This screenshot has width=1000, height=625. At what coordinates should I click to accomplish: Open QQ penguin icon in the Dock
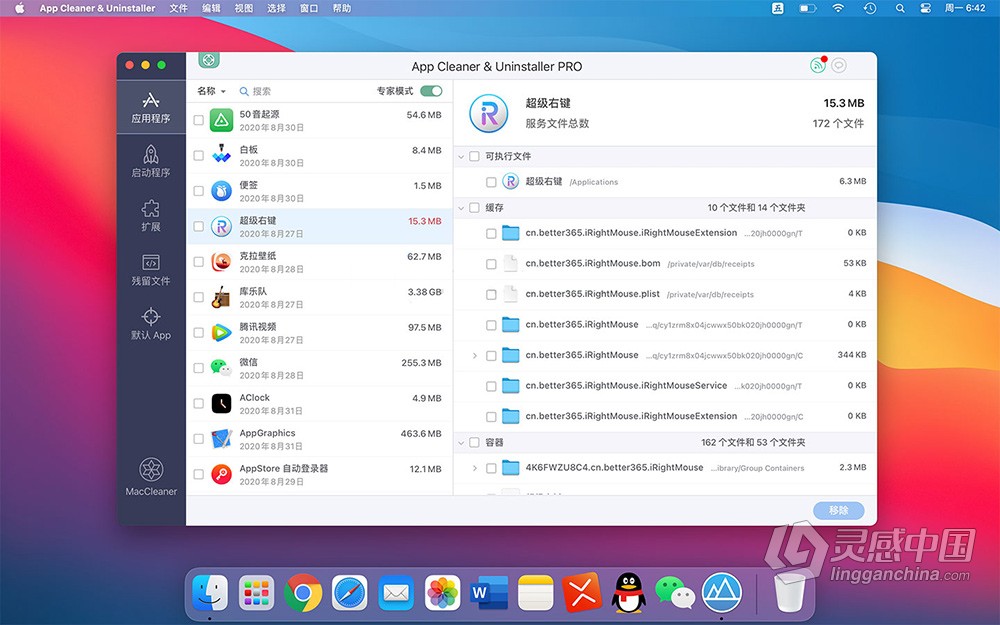pos(628,593)
